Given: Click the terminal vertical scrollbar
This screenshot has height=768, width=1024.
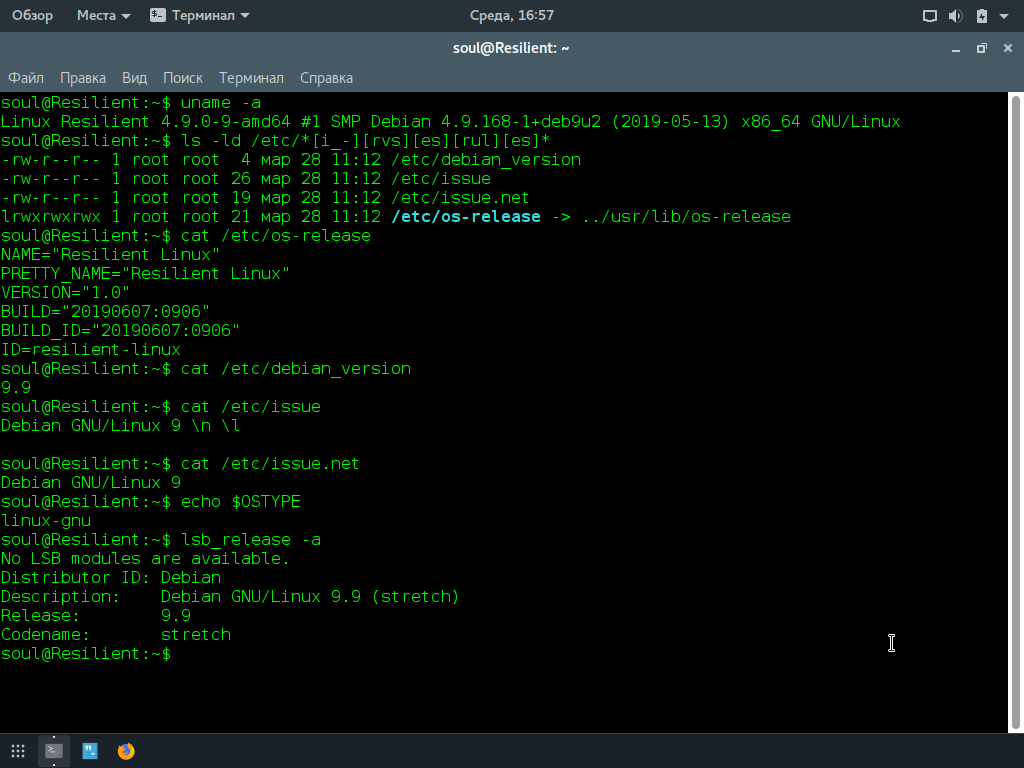Looking at the screenshot, I should point(1016,411).
